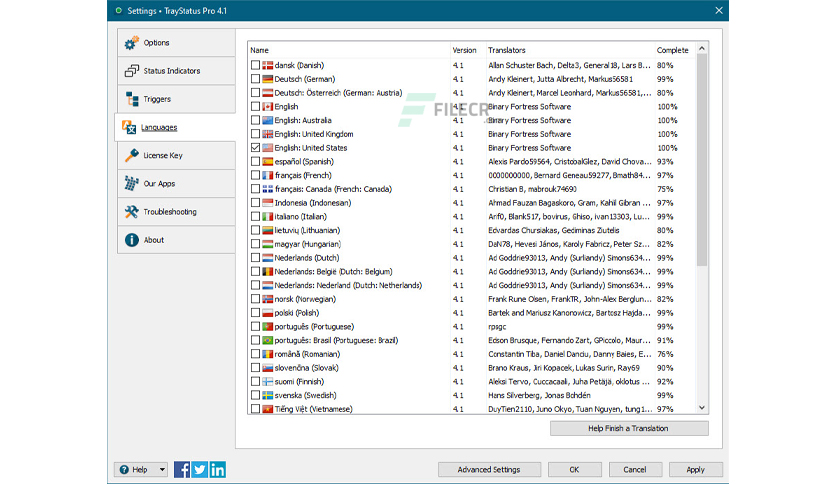Enable the Tiếng Việt (Vietnamese) checkbox
Viewport: 836px width, 484px height.
click(255, 409)
